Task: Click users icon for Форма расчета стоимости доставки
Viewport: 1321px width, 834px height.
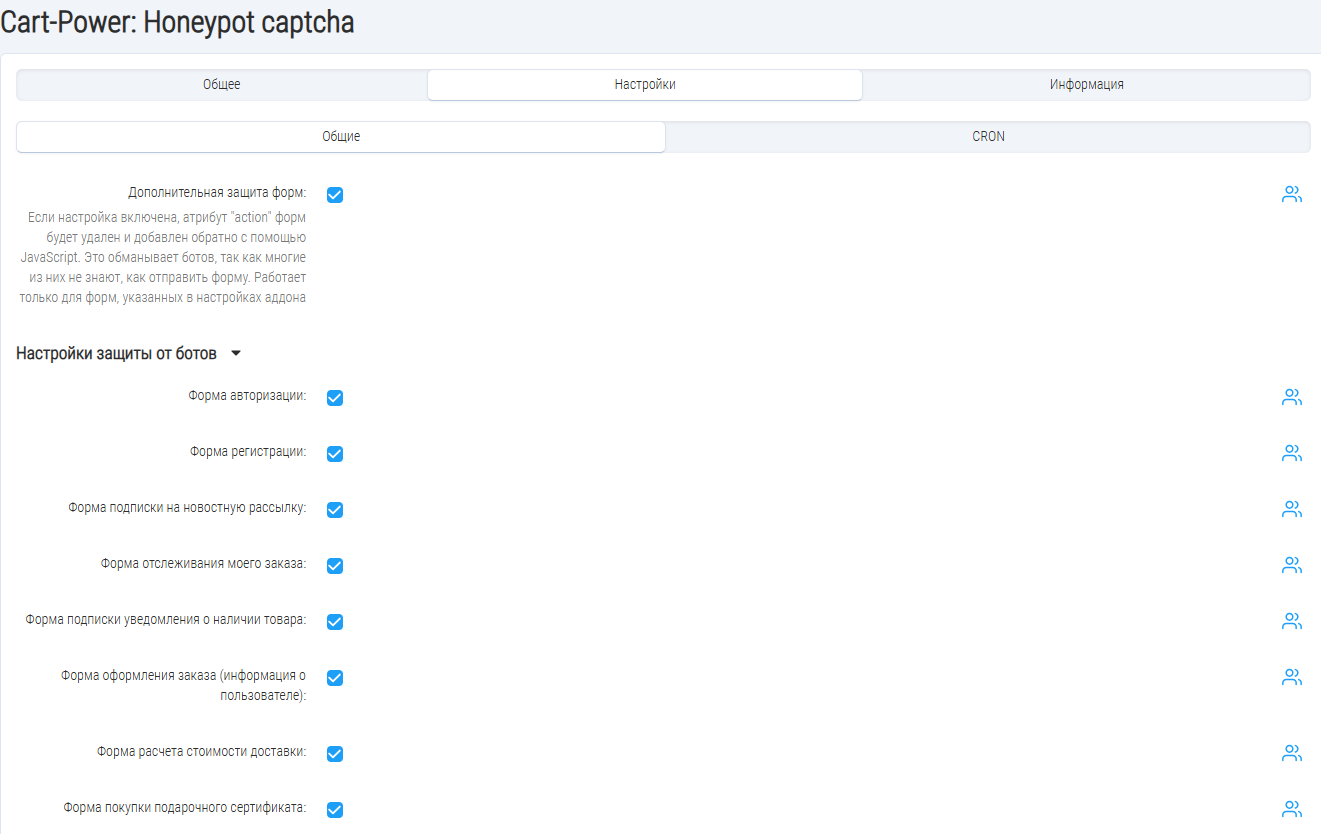Action: [1292, 753]
